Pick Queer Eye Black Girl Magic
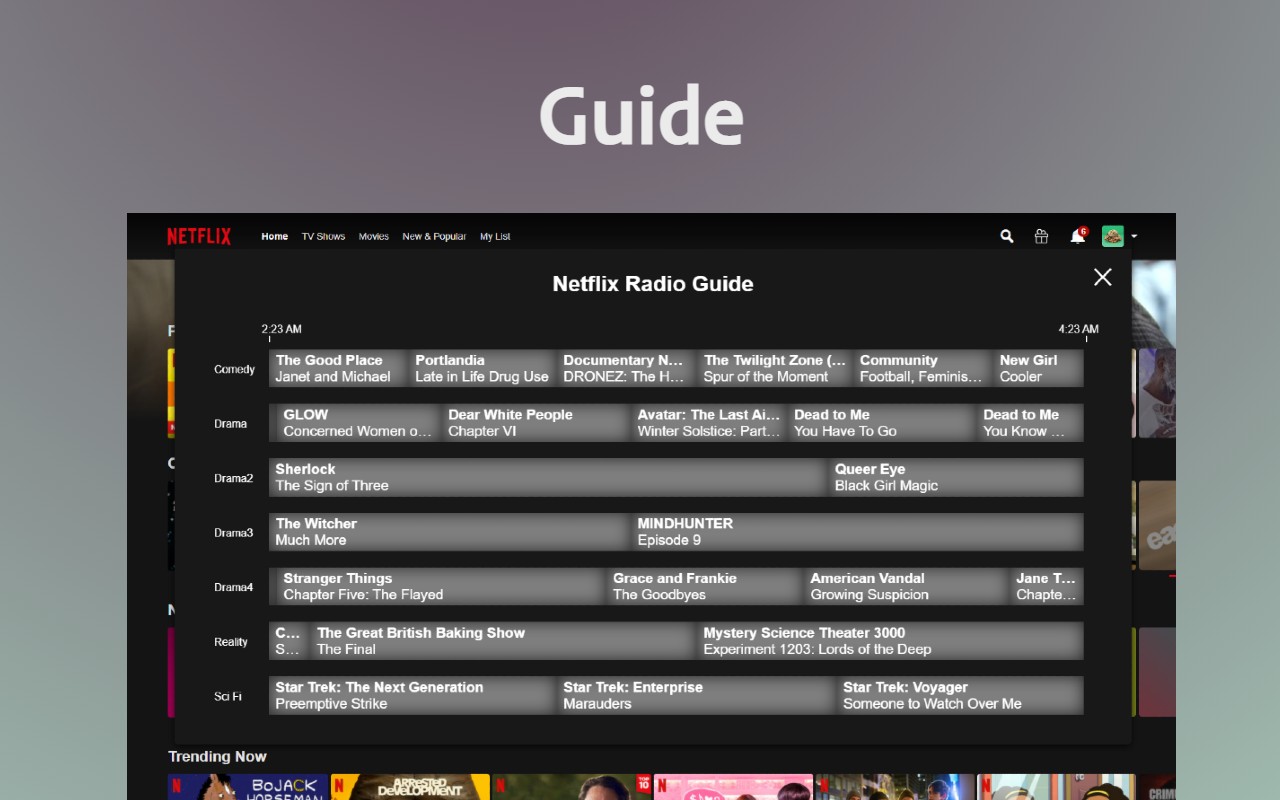Screen dimensions: 1280x800 click(957, 477)
